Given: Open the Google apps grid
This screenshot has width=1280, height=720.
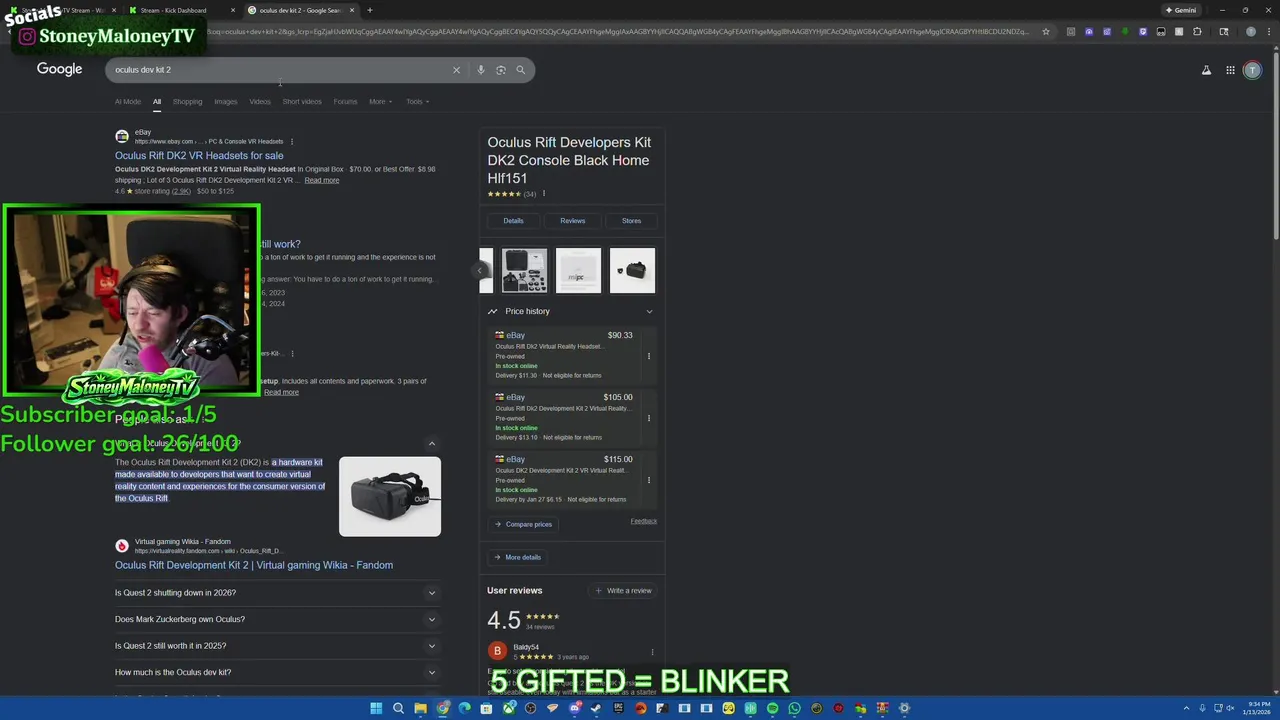Looking at the screenshot, I should pos(1230,70).
